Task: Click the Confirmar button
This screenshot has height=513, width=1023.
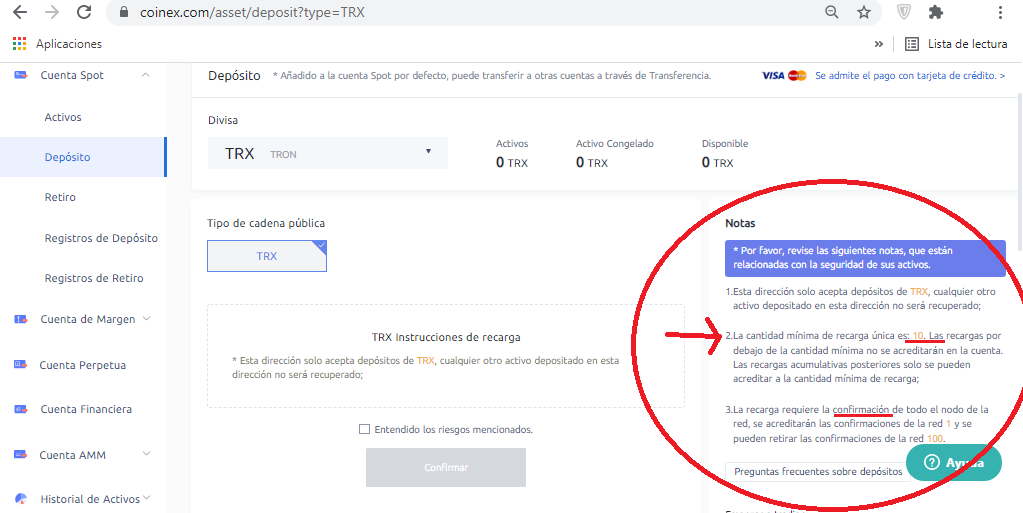Action: (x=446, y=467)
